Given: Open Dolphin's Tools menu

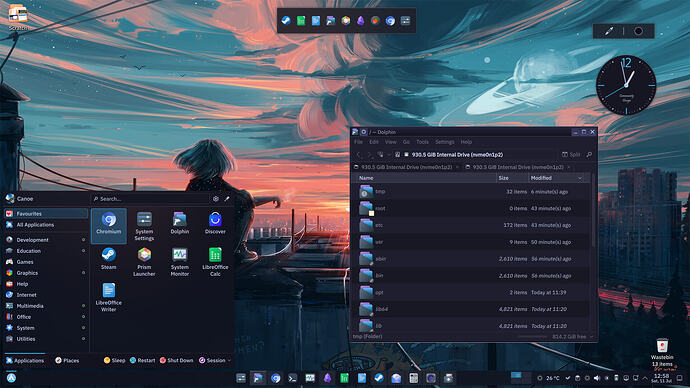Looking at the screenshot, I should (x=422, y=142).
